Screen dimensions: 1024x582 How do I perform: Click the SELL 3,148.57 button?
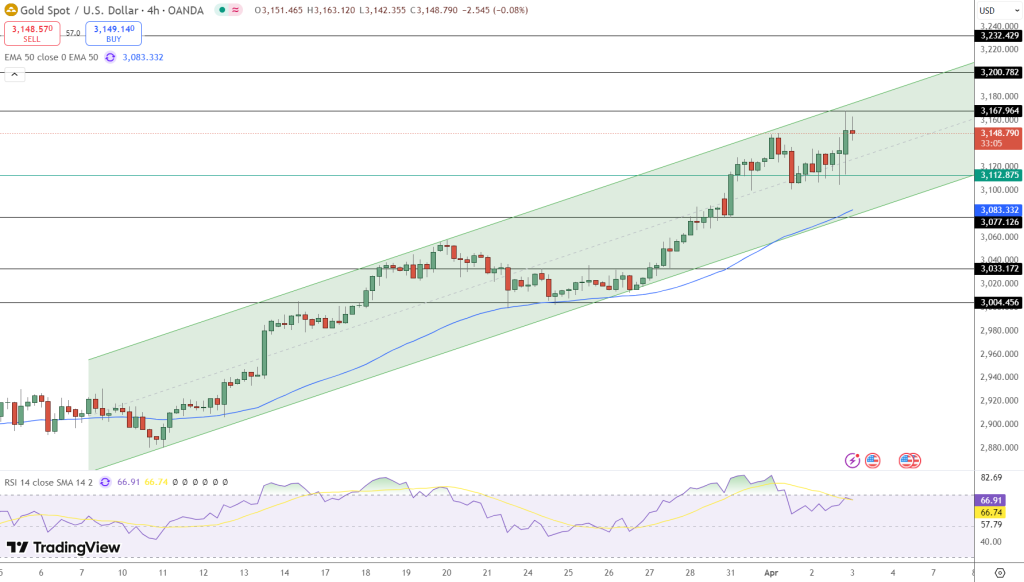coord(32,33)
